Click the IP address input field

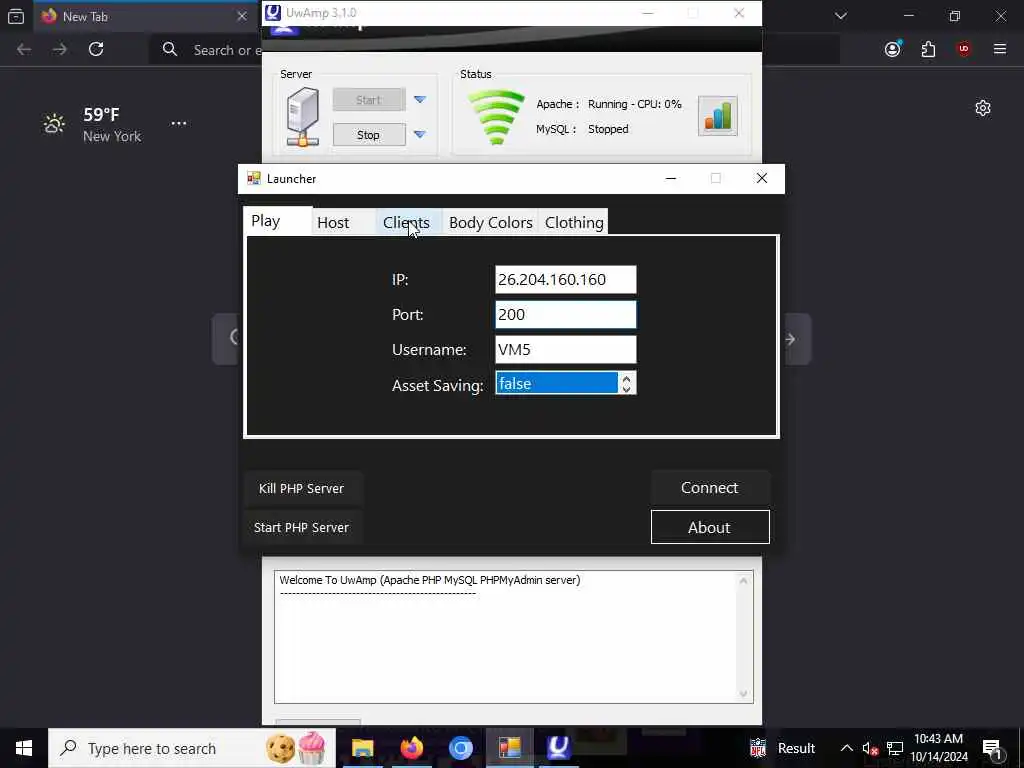pyautogui.click(x=566, y=280)
